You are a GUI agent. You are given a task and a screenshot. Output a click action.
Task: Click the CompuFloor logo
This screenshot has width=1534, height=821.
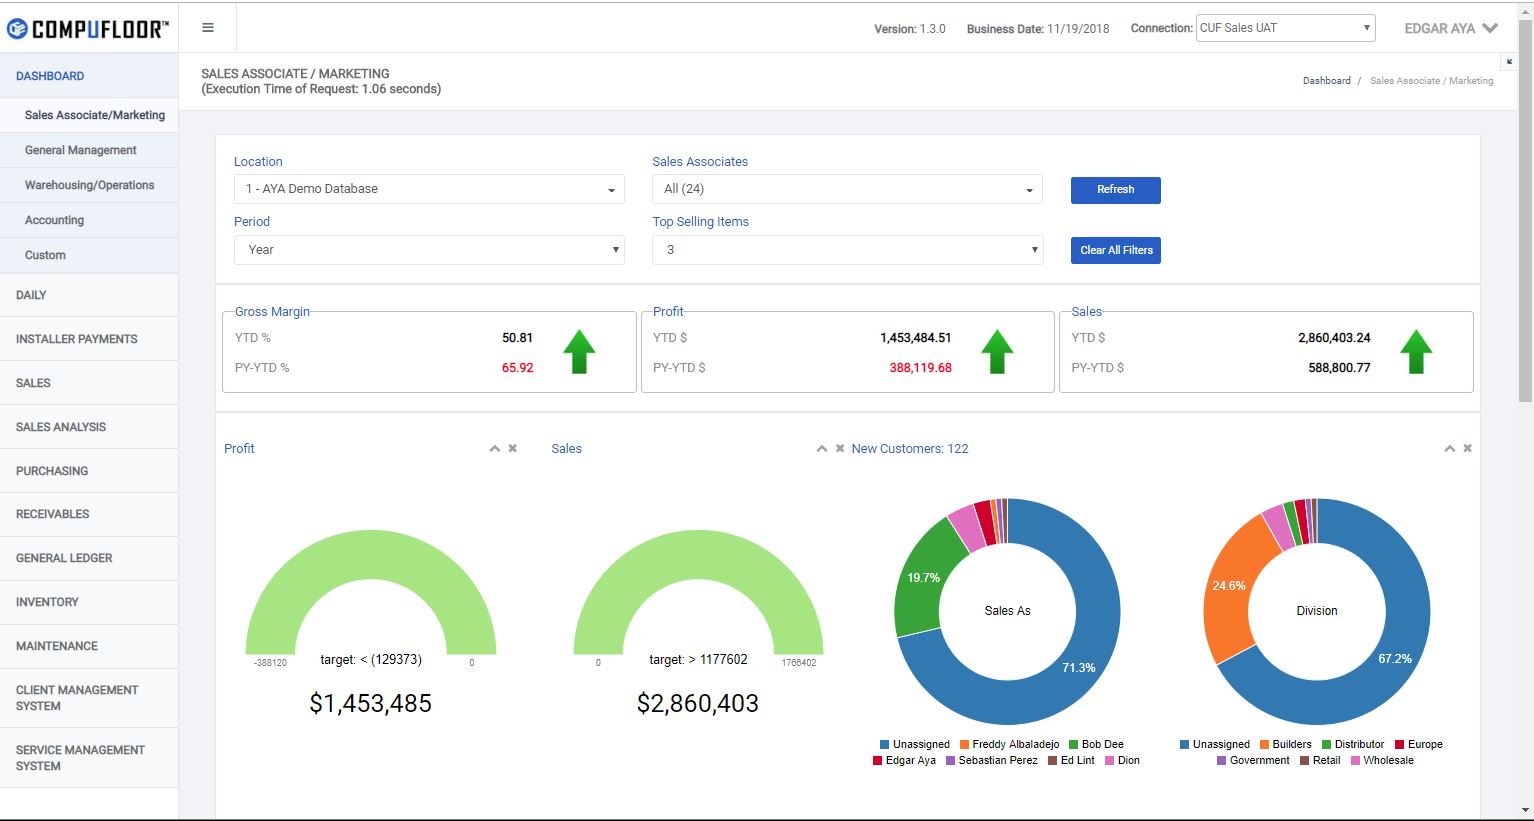[88, 29]
